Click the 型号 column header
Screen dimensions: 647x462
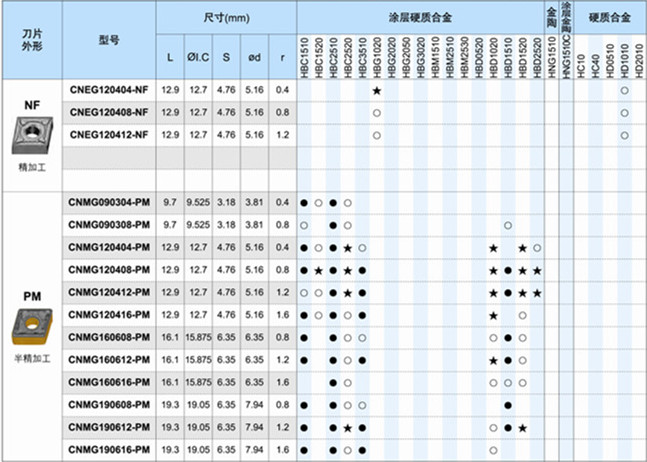(109, 40)
